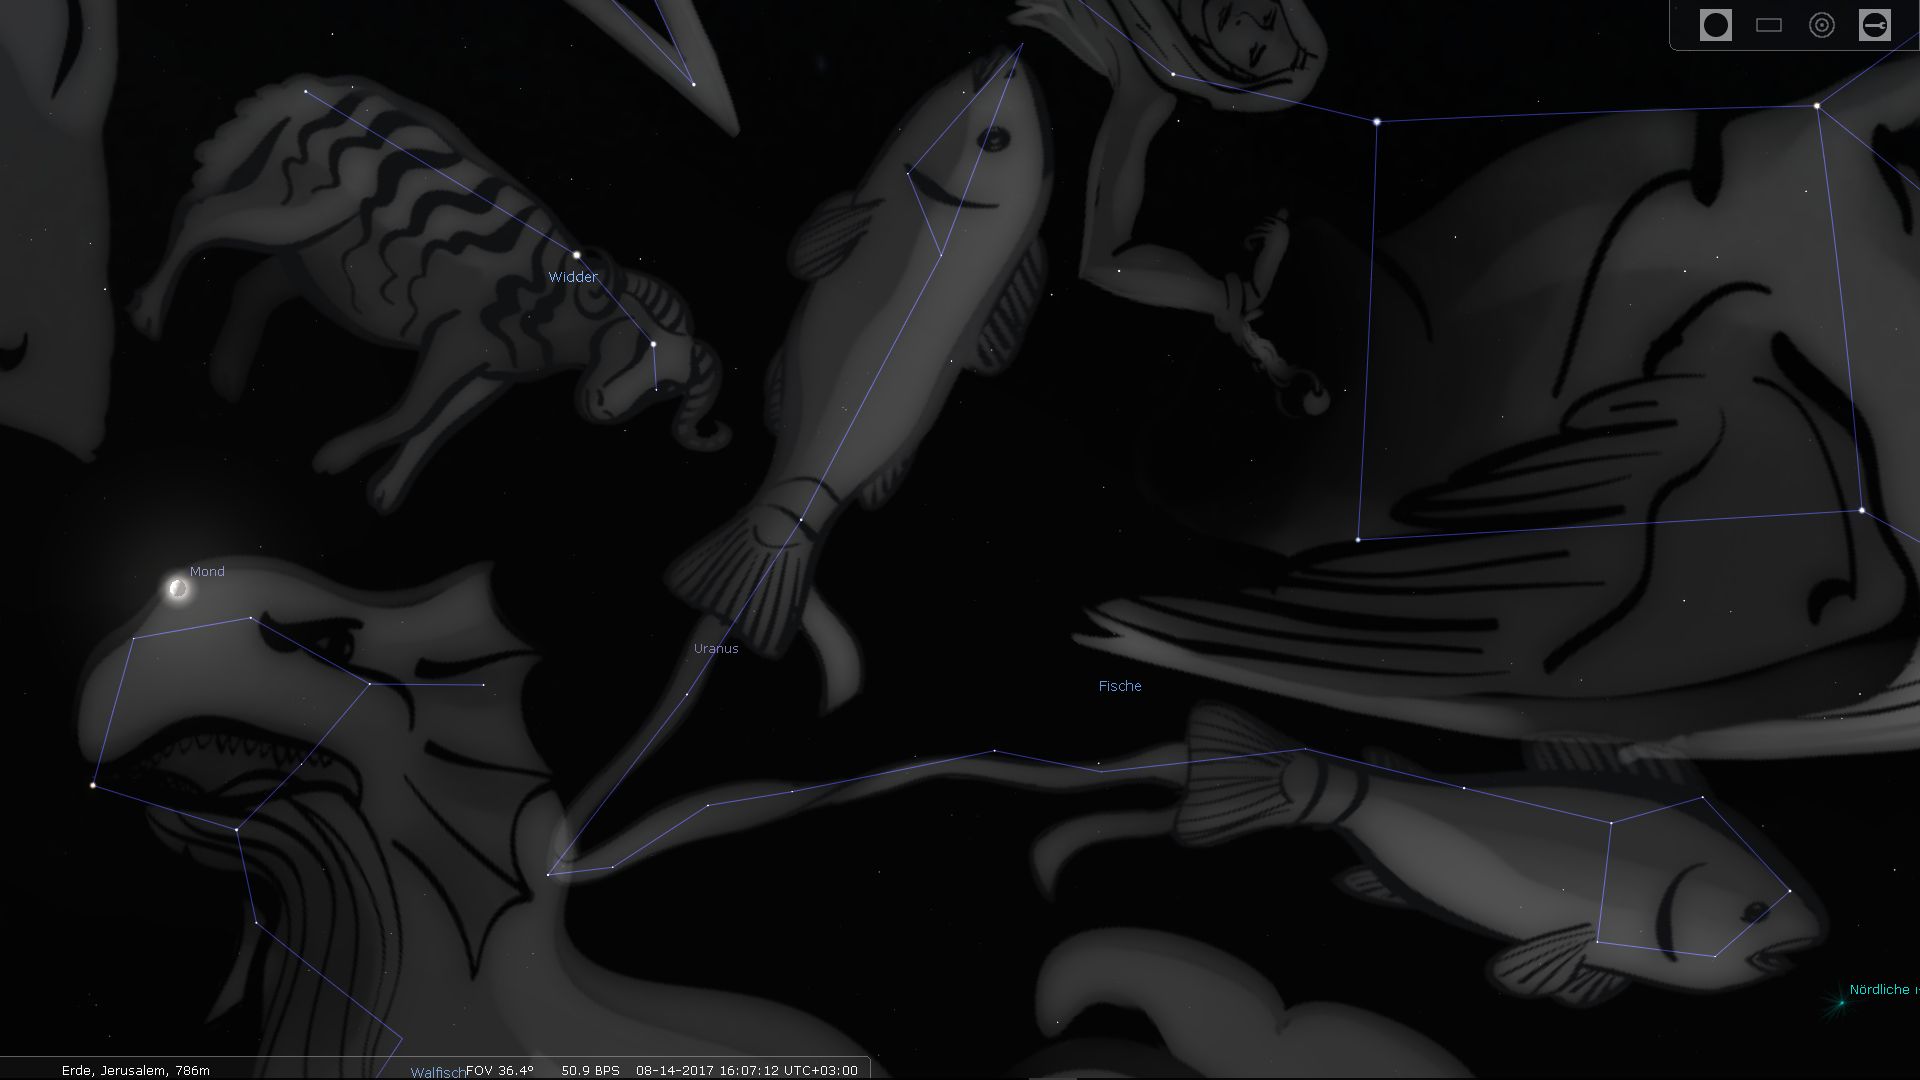
Task: Open Oculars configuration wrench icon
Action: point(1875,25)
